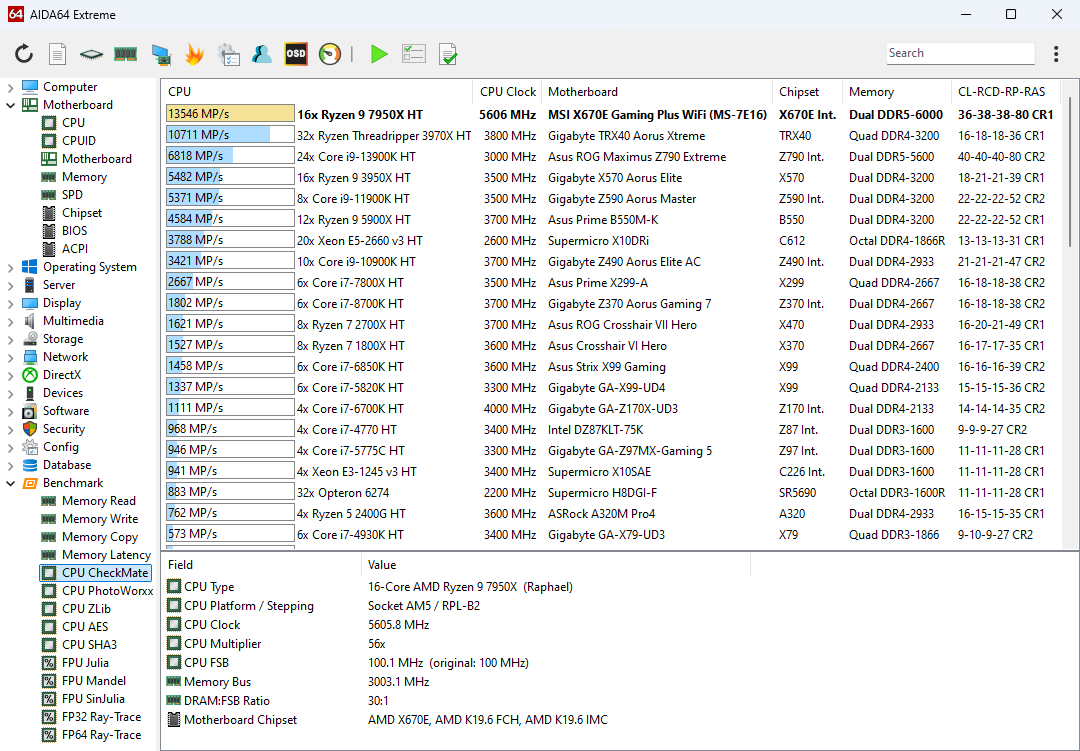Click the Refresh toolbar icon
This screenshot has width=1080, height=751.
tap(24, 54)
